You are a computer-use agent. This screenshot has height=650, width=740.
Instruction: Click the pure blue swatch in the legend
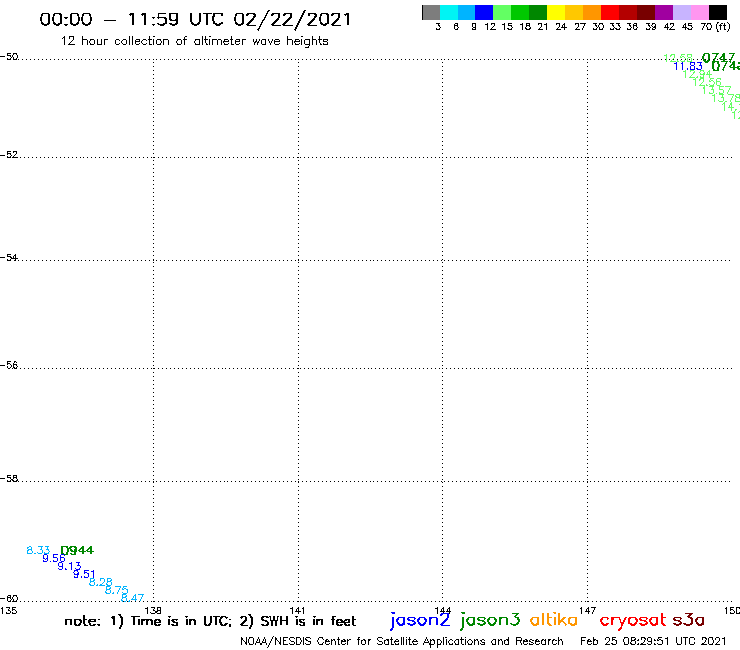[x=484, y=12]
